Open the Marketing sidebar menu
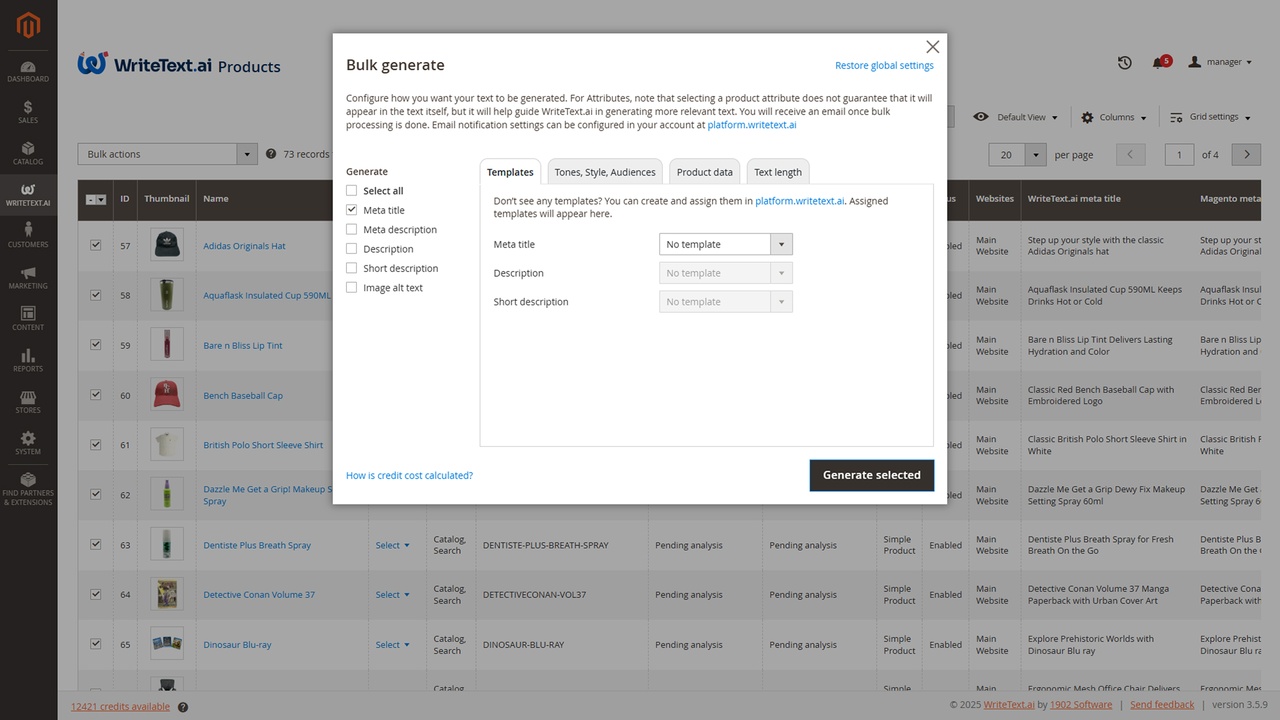 pos(27,276)
